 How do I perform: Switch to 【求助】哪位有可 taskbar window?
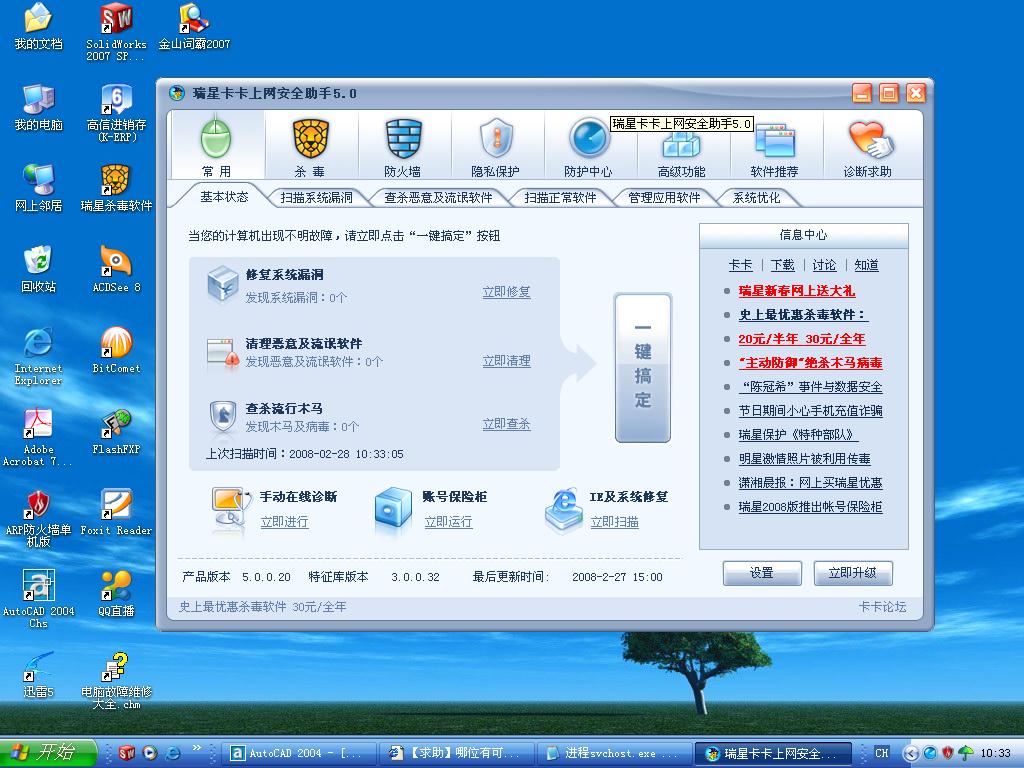click(x=457, y=753)
